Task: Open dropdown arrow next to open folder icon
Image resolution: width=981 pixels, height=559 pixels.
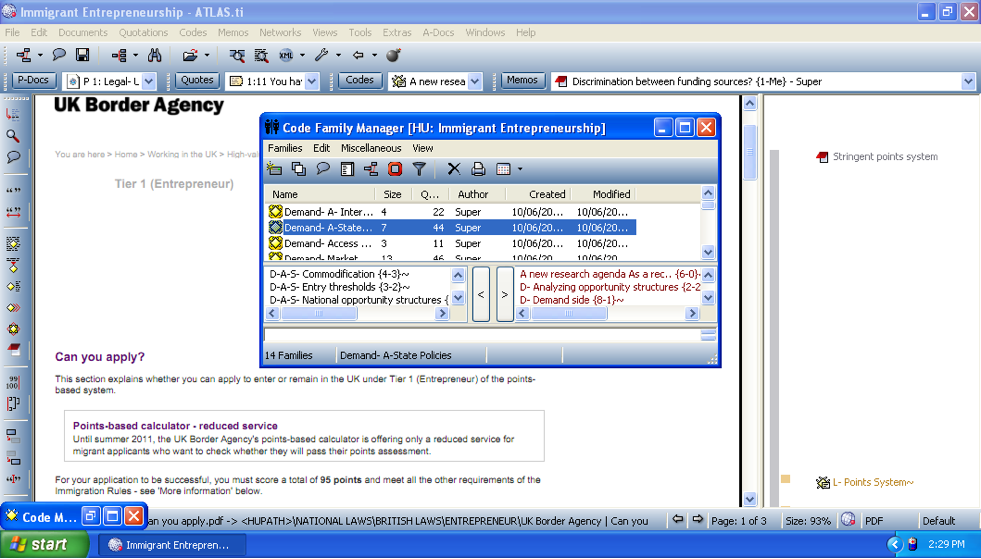Action: click(x=206, y=55)
